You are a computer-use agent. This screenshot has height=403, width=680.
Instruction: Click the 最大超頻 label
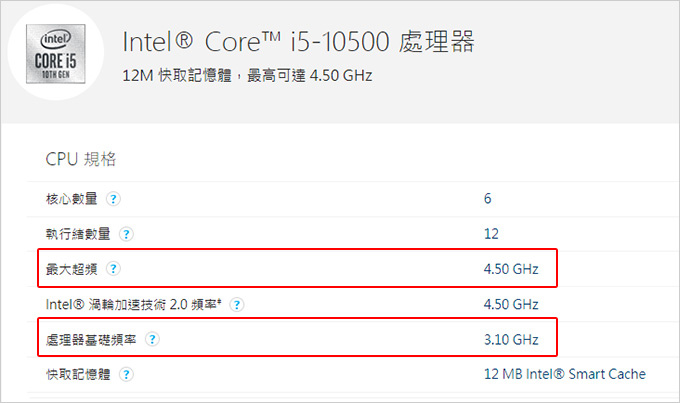72,269
